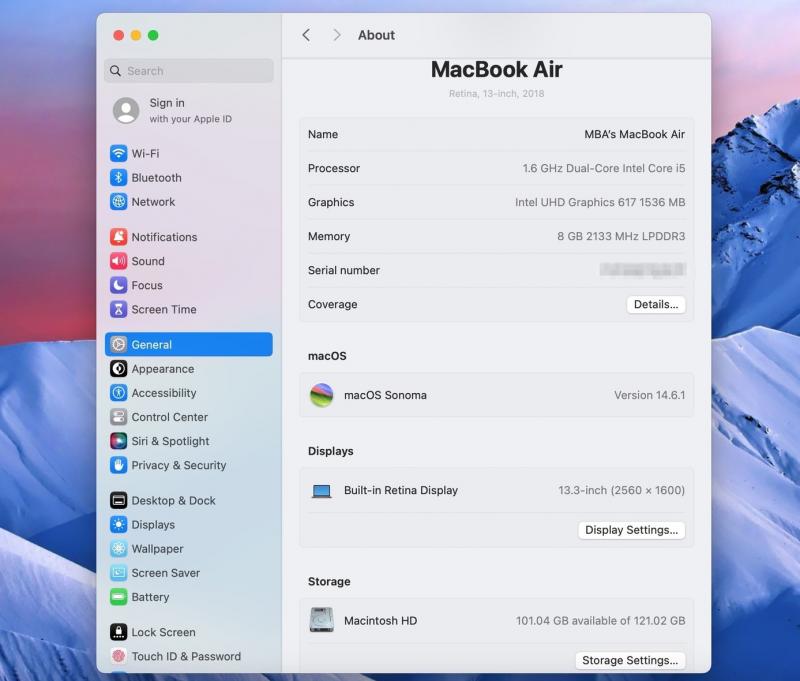Click the Built-in Retina Display laptop icon
Viewport: 800px width, 681px height.
pos(321,491)
